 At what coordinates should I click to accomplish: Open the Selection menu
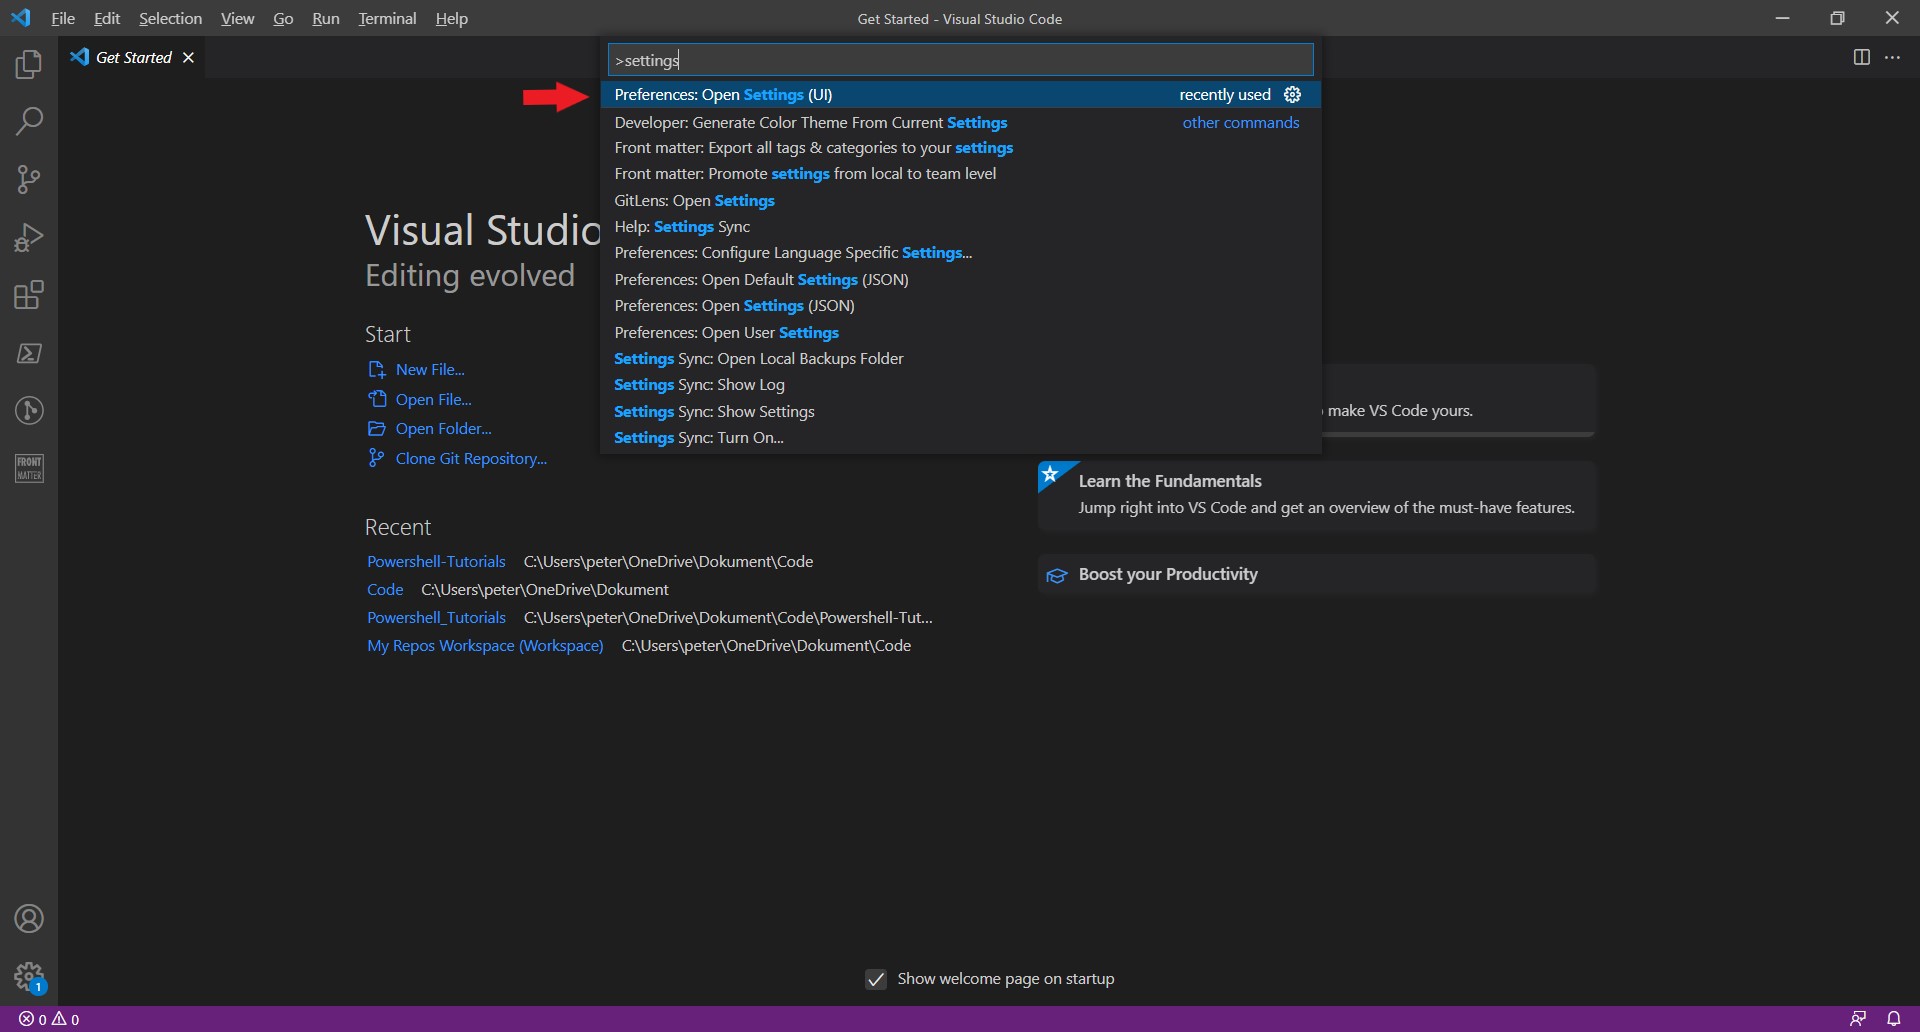(x=170, y=18)
